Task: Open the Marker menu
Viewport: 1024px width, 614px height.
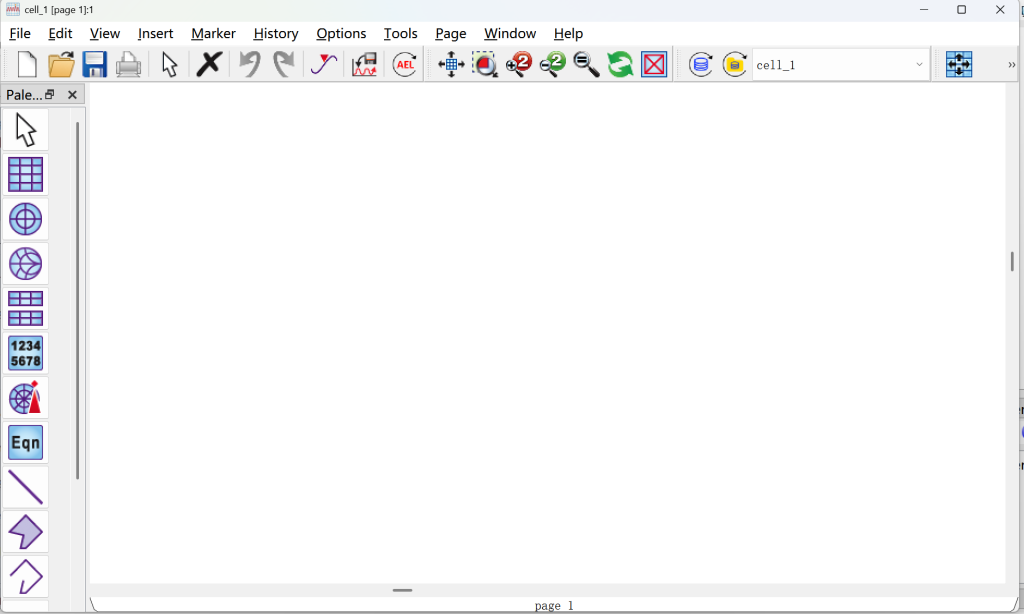Action: pos(213,34)
